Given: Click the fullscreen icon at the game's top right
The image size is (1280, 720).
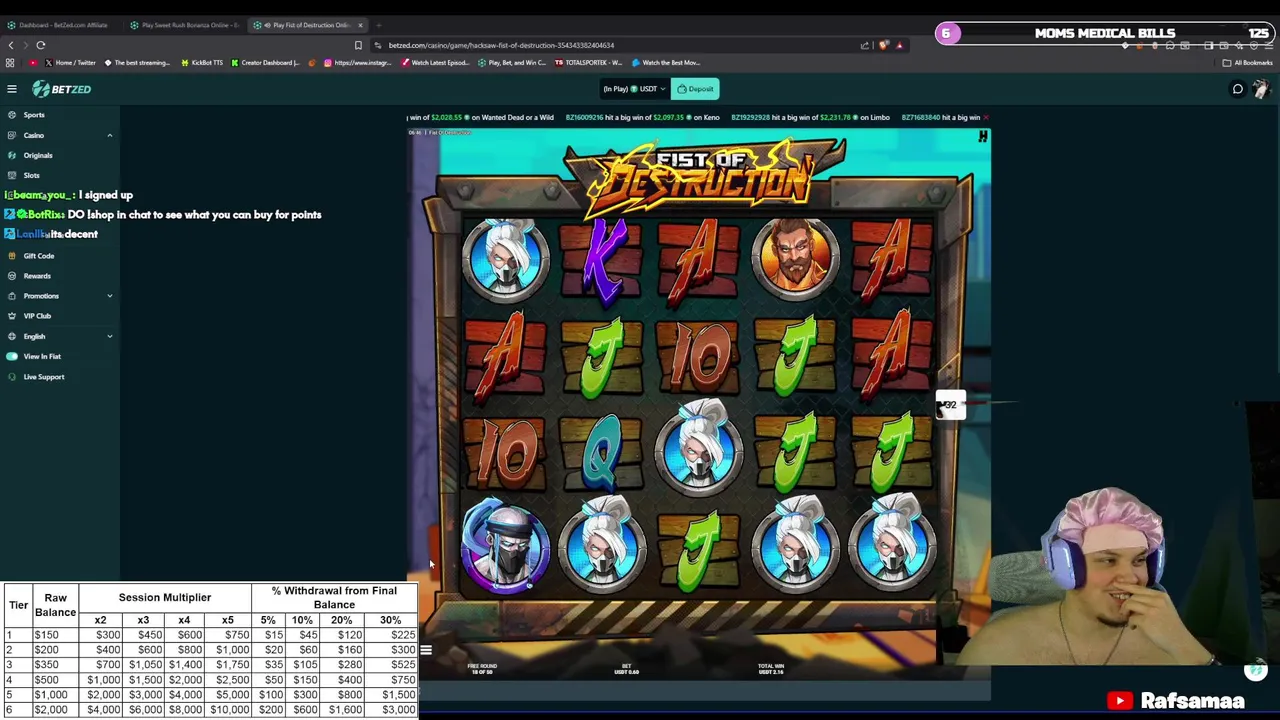Looking at the screenshot, I should pyautogui.click(x=983, y=137).
